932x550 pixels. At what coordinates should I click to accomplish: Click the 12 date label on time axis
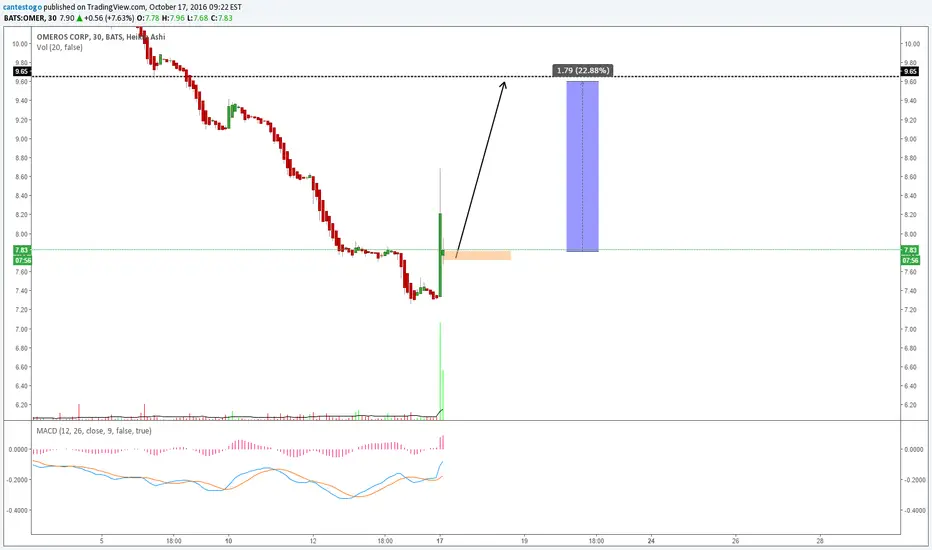coord(313,540)
